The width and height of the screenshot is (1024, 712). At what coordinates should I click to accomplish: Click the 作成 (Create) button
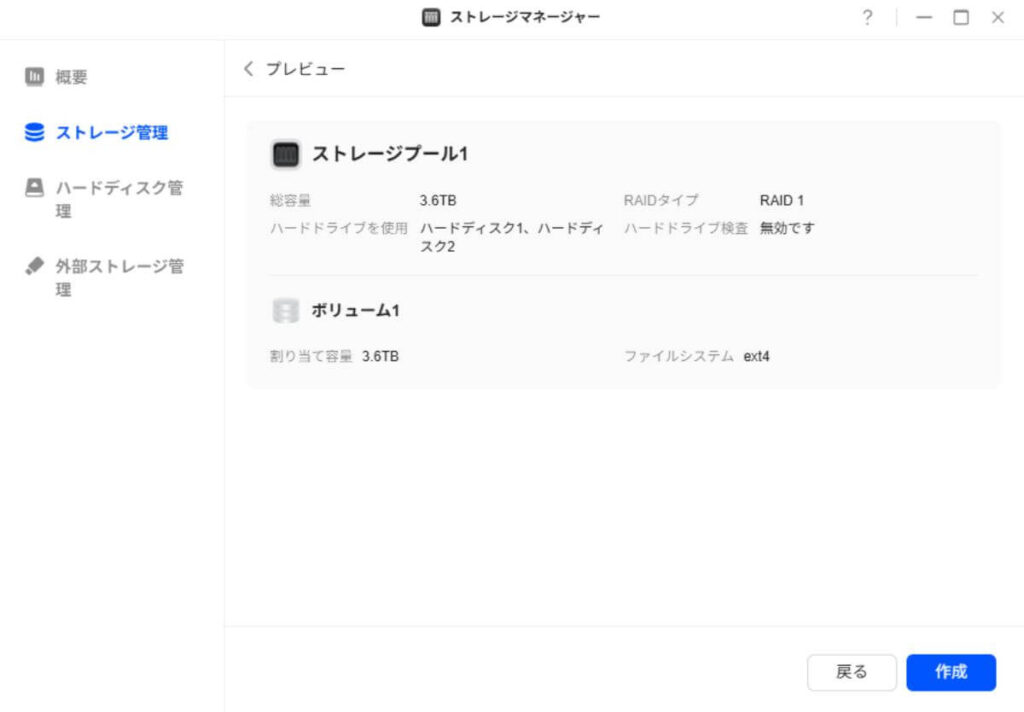[x=951, y=672]
